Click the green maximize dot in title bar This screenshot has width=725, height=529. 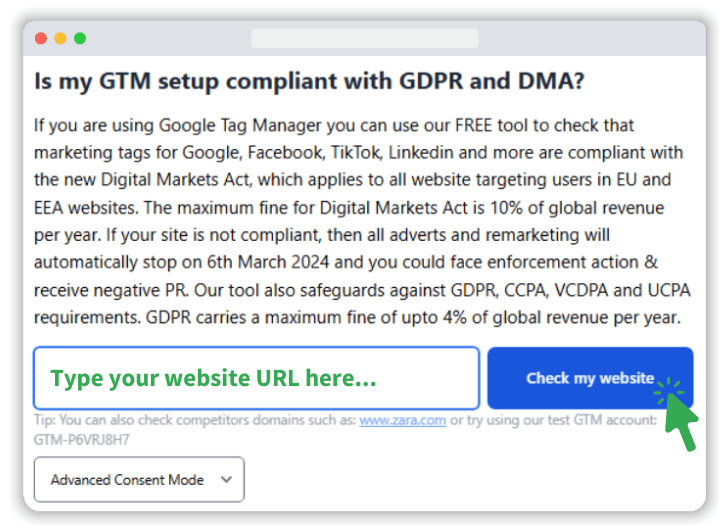click(x=80, y=38)
